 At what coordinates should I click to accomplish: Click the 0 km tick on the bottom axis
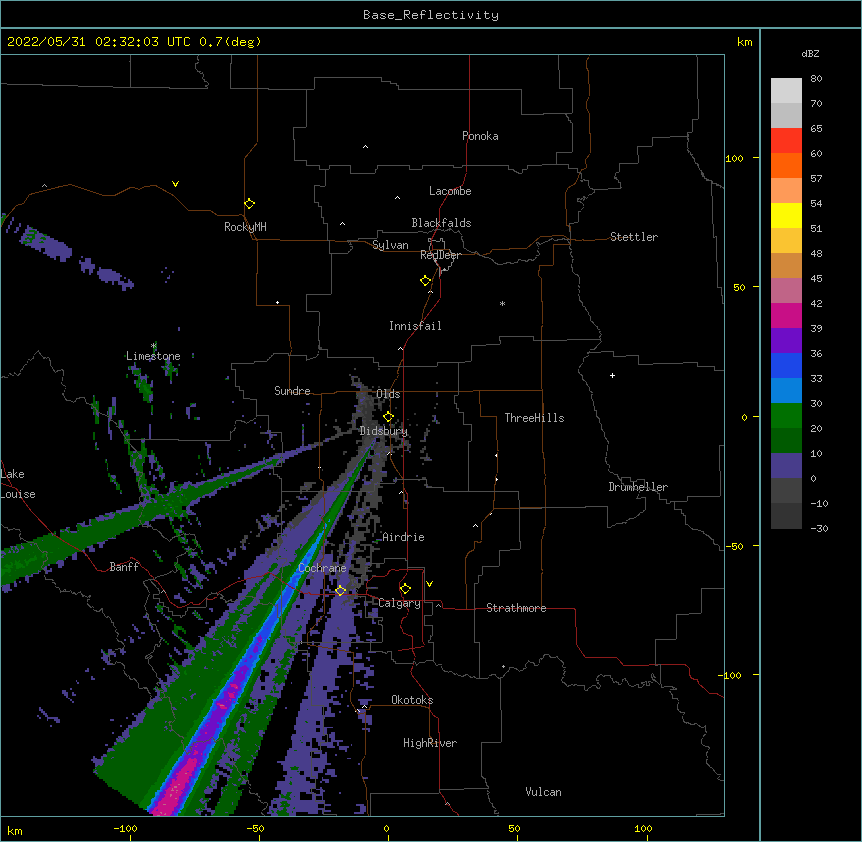point(386,828)
